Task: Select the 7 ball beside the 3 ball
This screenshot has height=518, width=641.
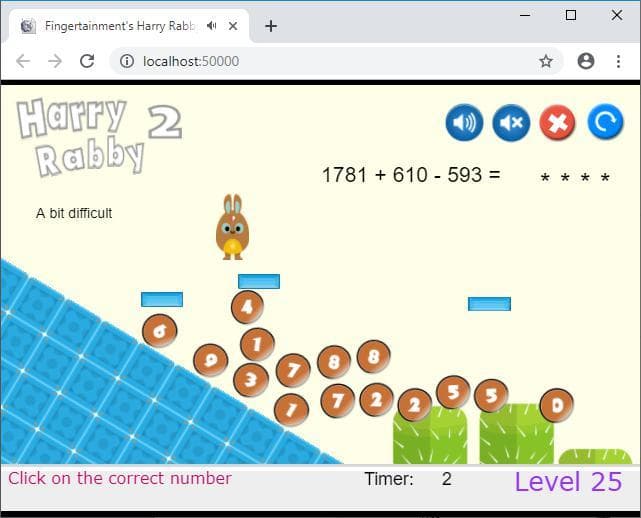Action: 293,370
